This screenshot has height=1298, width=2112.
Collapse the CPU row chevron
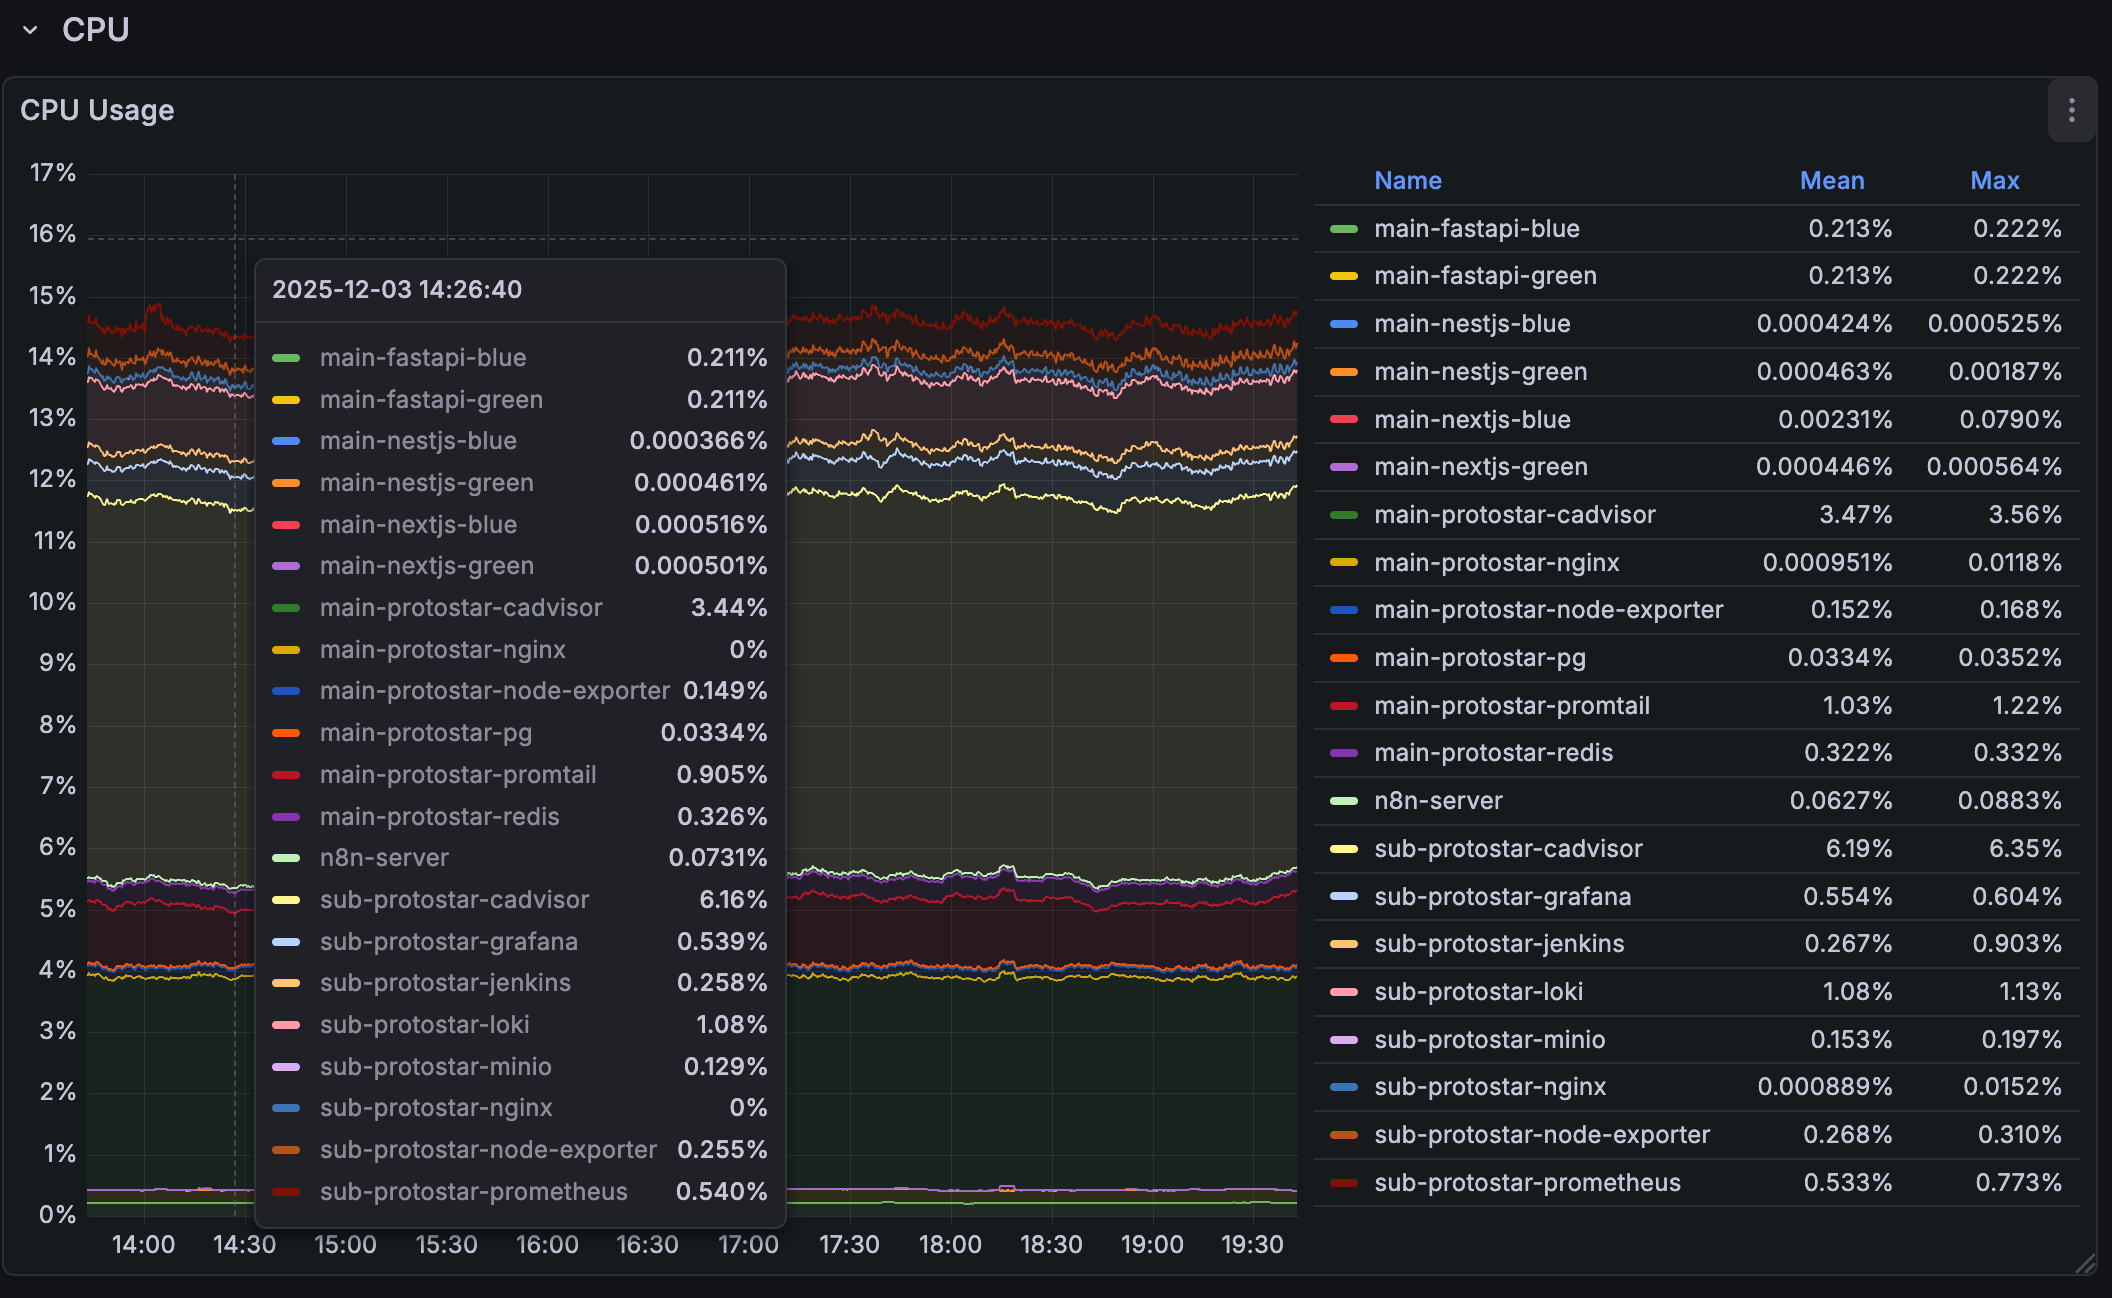point(30,30)
